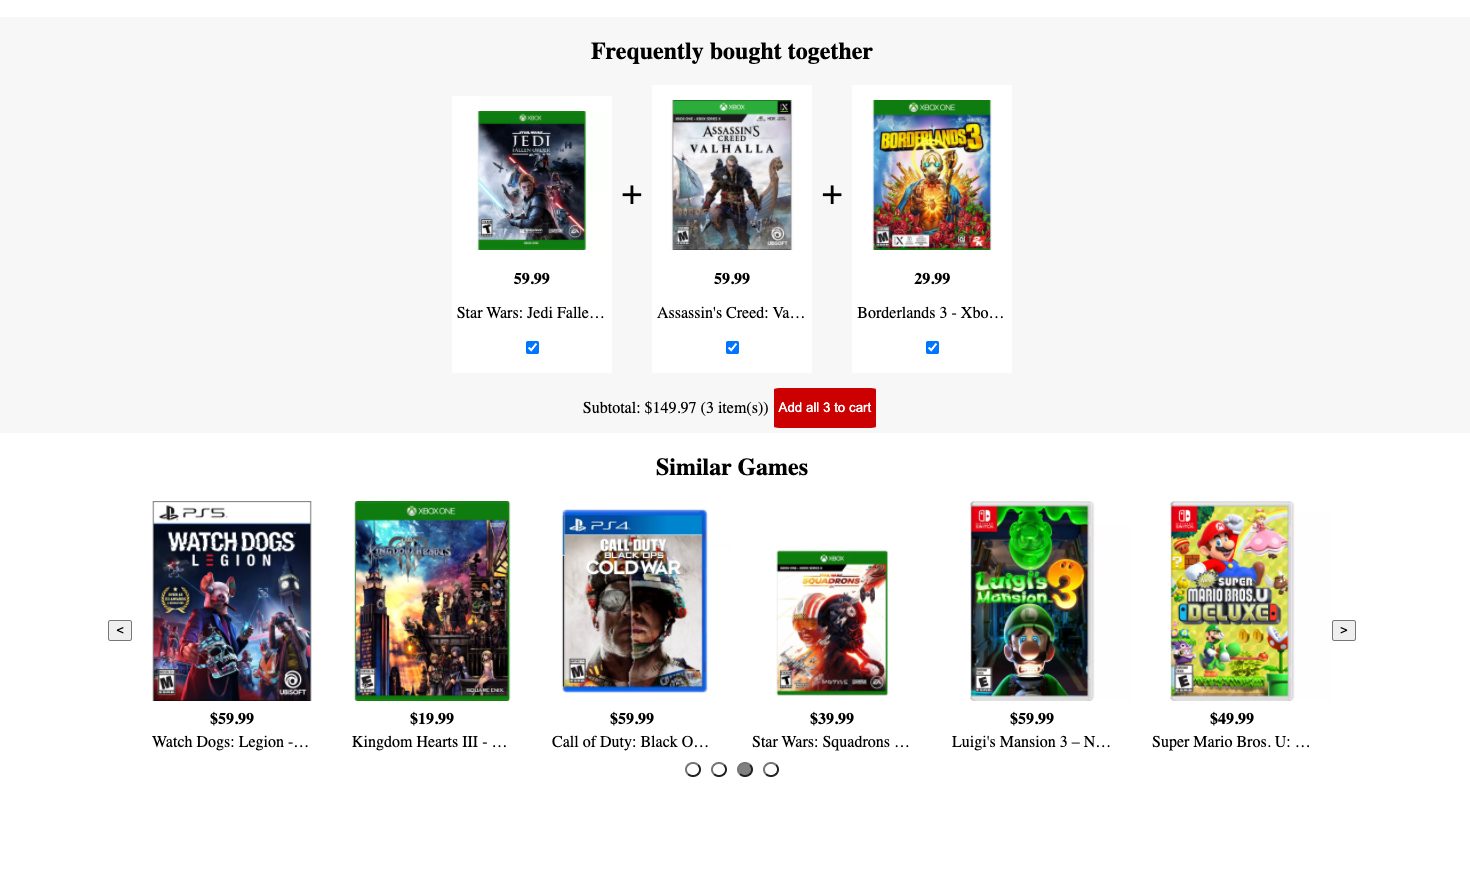Uncheck the Assassin's Creed Valhalla checkbox

pyautogui.click(x=732, y=348)
